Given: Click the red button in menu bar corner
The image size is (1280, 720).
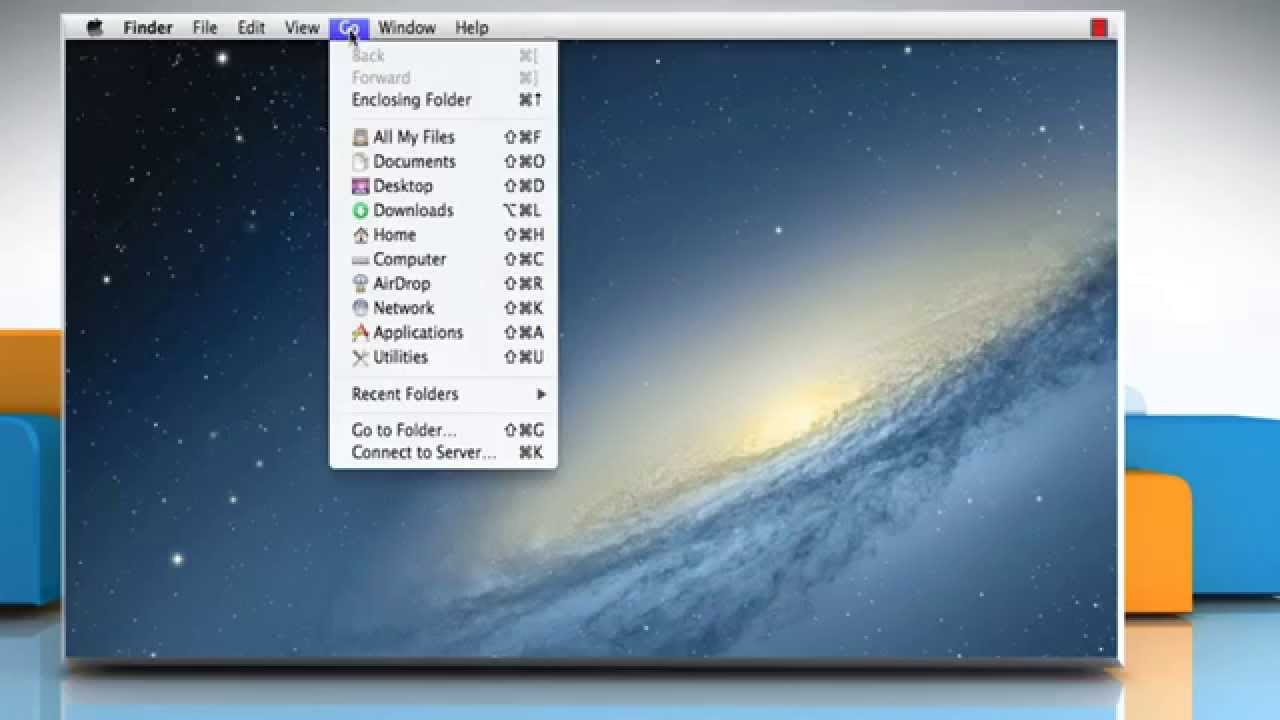Looking at the screenshot, I should click(1099, 28).
